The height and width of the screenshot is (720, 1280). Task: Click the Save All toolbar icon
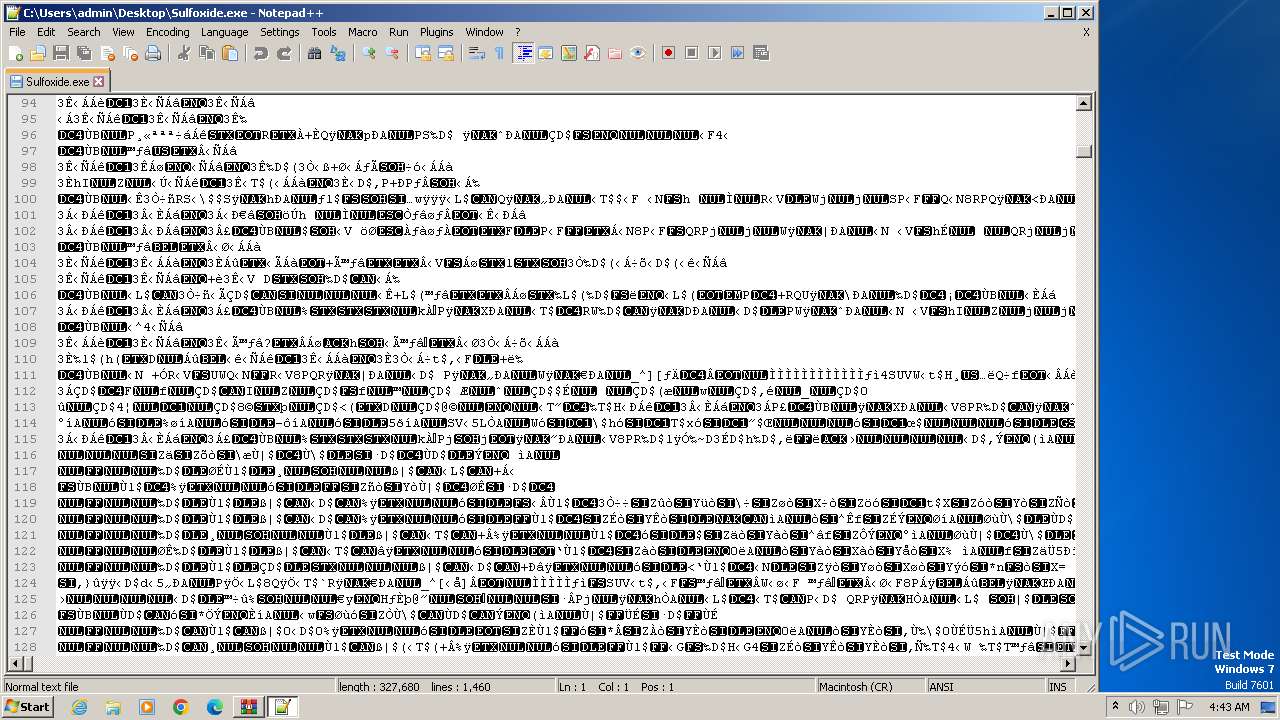83,53
